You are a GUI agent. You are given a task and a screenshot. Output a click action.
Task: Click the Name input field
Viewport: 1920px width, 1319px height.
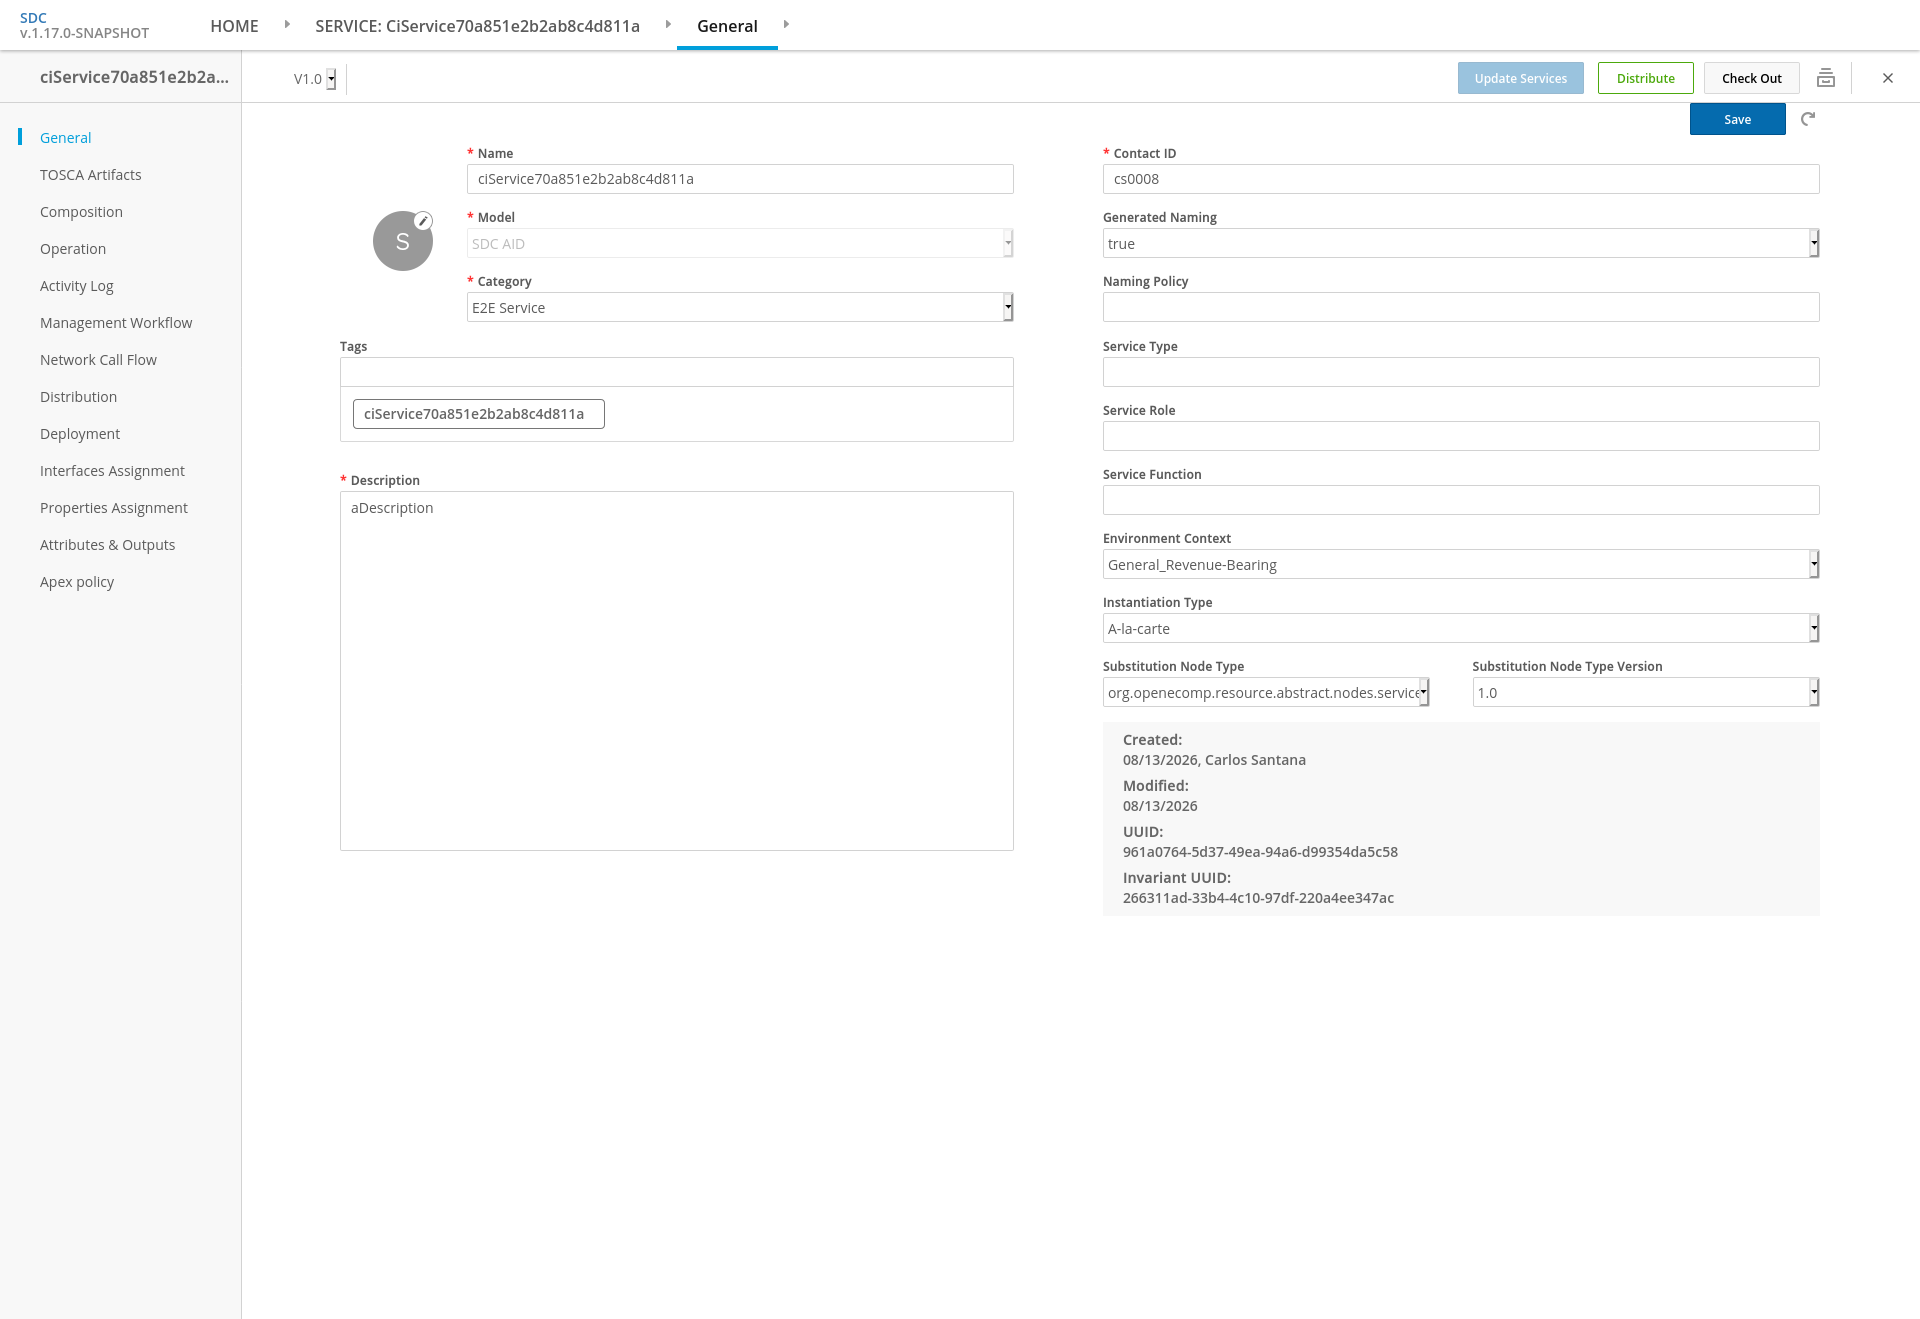click(x=740, y=179)
